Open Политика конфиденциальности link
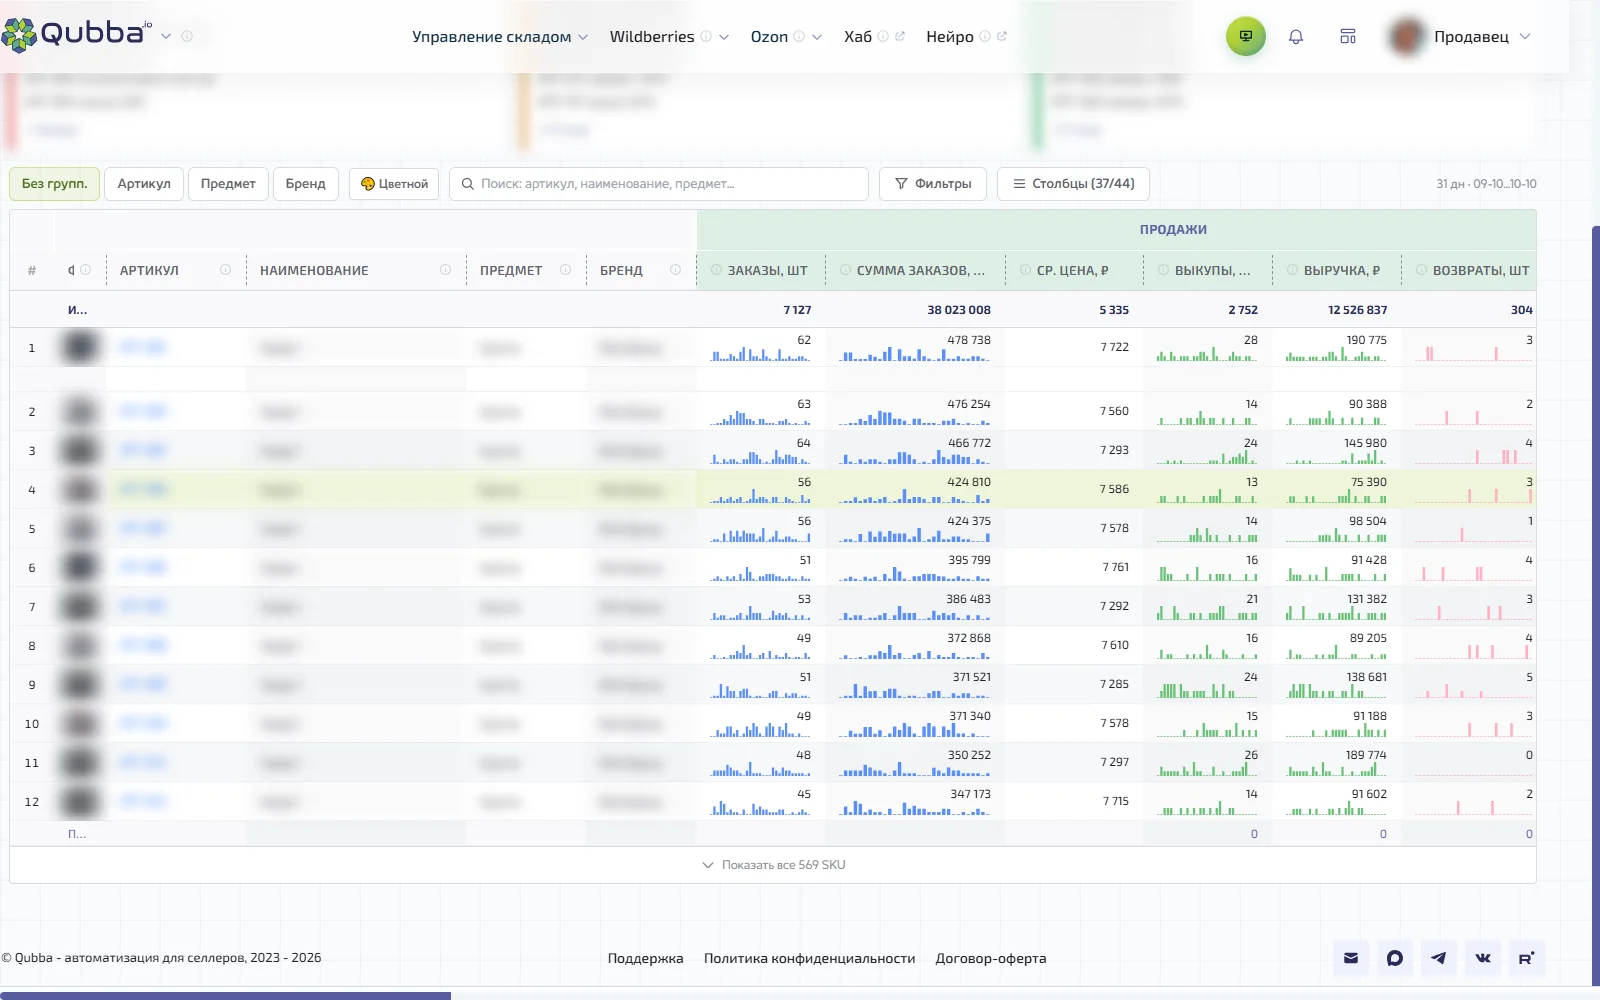The height and width of the screenshot is (1000, 1600). [810, 958]
